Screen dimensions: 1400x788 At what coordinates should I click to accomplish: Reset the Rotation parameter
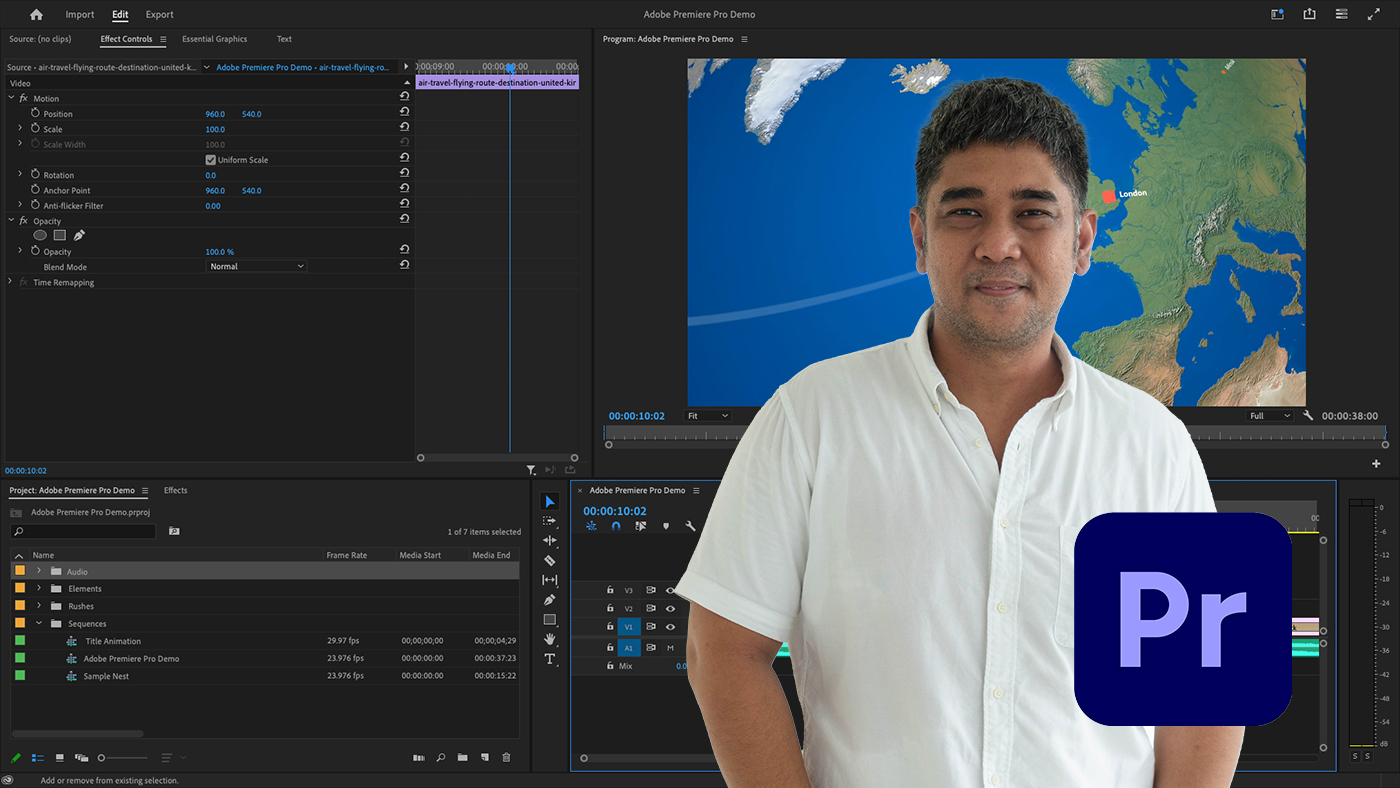point(404,175)
